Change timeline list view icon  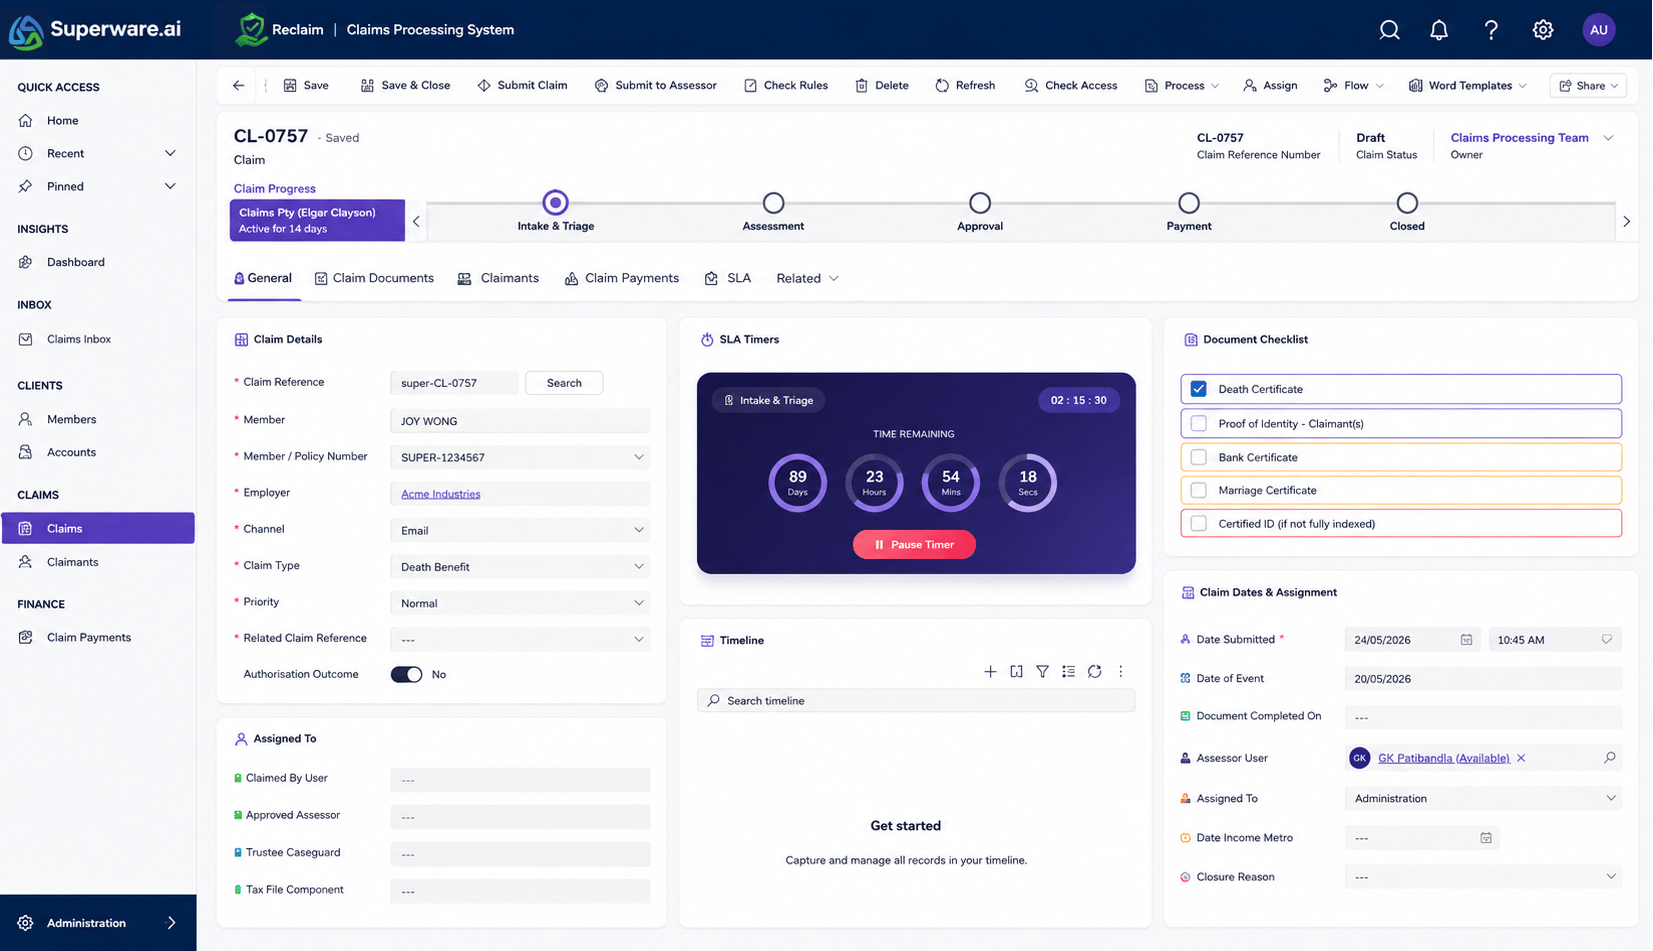click(x=1068, y=672)
